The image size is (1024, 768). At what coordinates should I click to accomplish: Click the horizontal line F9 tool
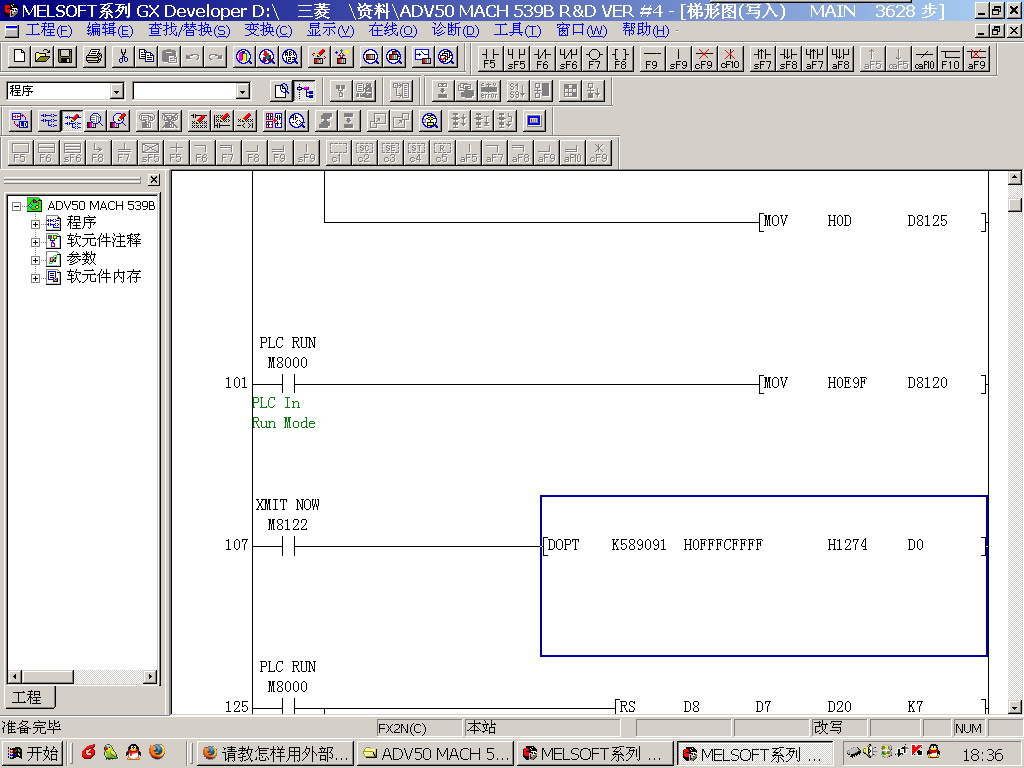click(x=652, y=57)
